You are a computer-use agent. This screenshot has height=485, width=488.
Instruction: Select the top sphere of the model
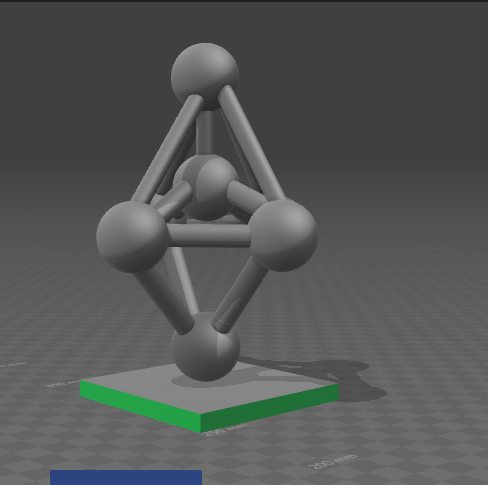[x=205, y=76]
